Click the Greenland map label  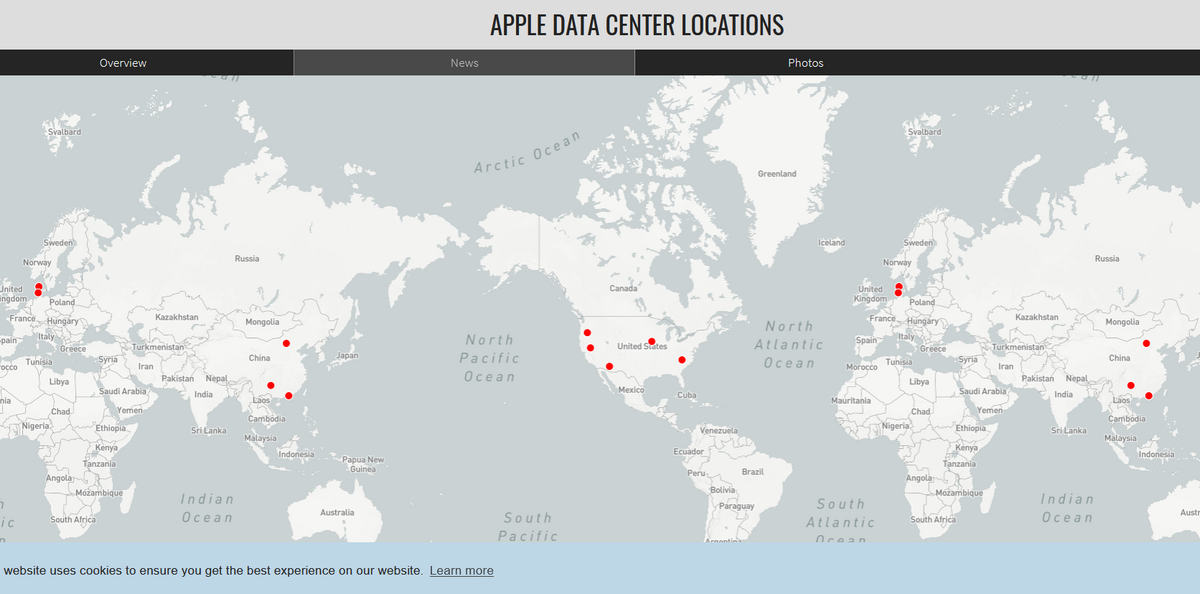[x=777, y=174]
